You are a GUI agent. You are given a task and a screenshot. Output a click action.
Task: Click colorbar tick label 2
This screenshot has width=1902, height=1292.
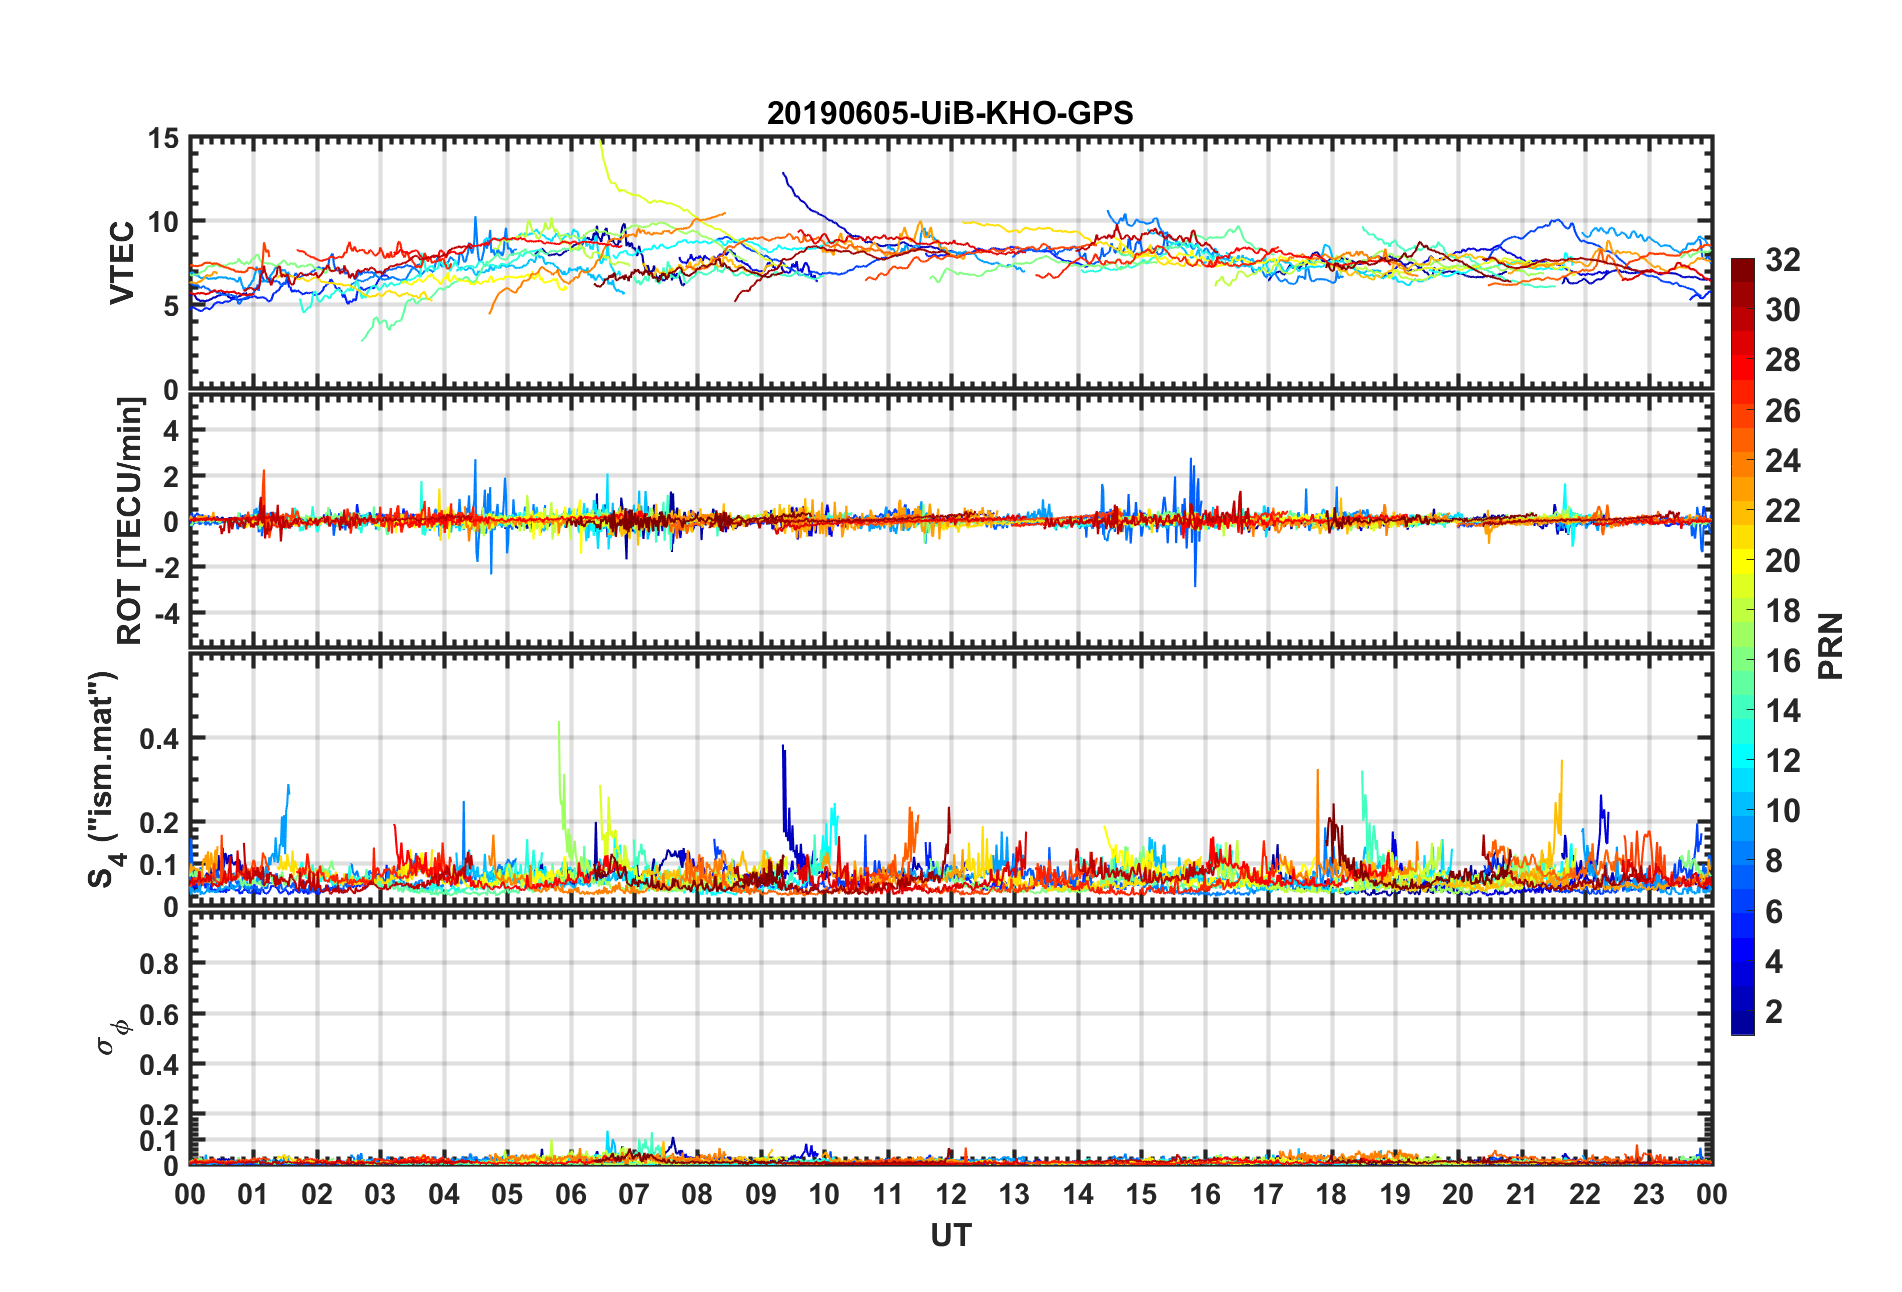point(1774,1011)
